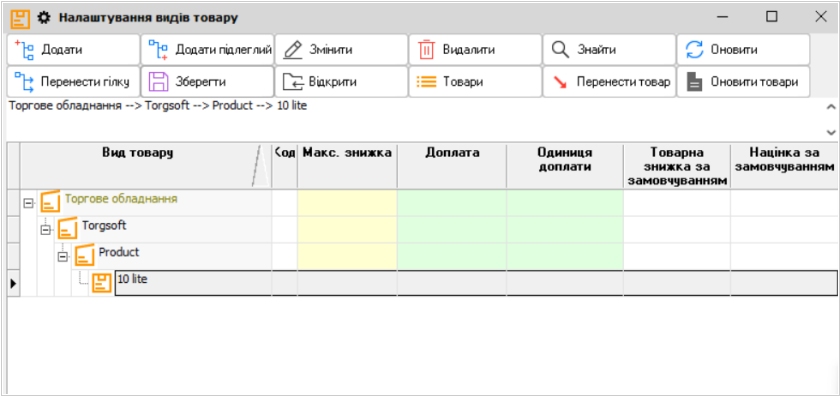This screenshot has width=840, height=396.
Task: Click the orange app icon in title bar
Action: 20,18
